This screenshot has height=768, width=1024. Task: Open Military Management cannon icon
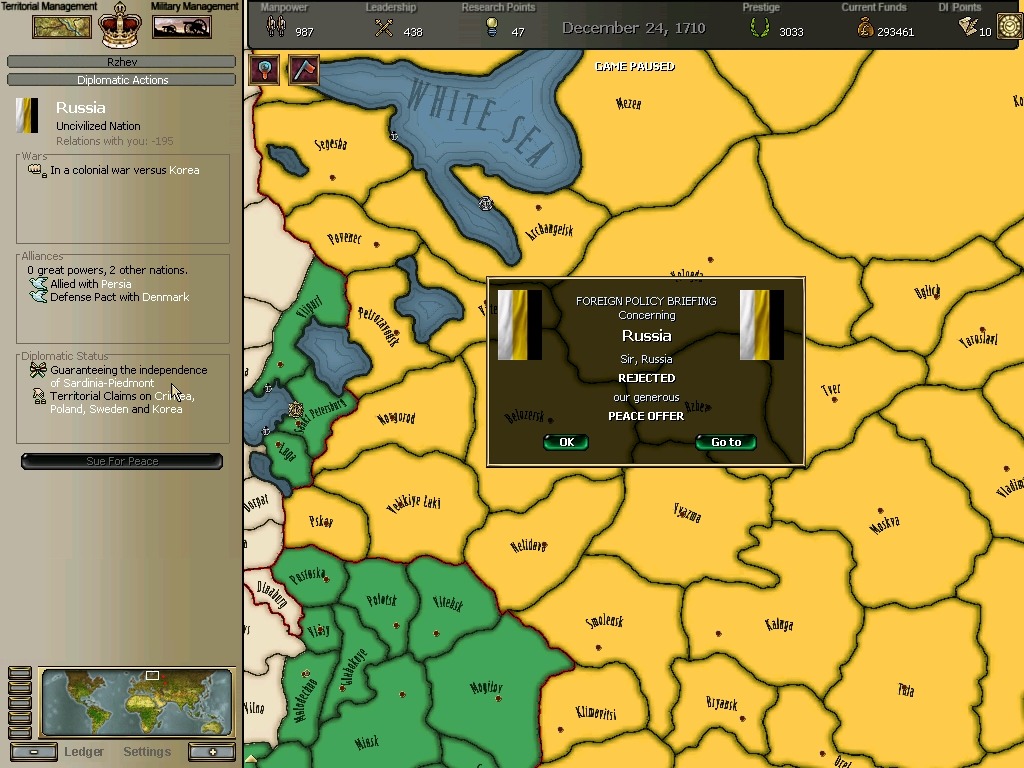pos(182,27)
